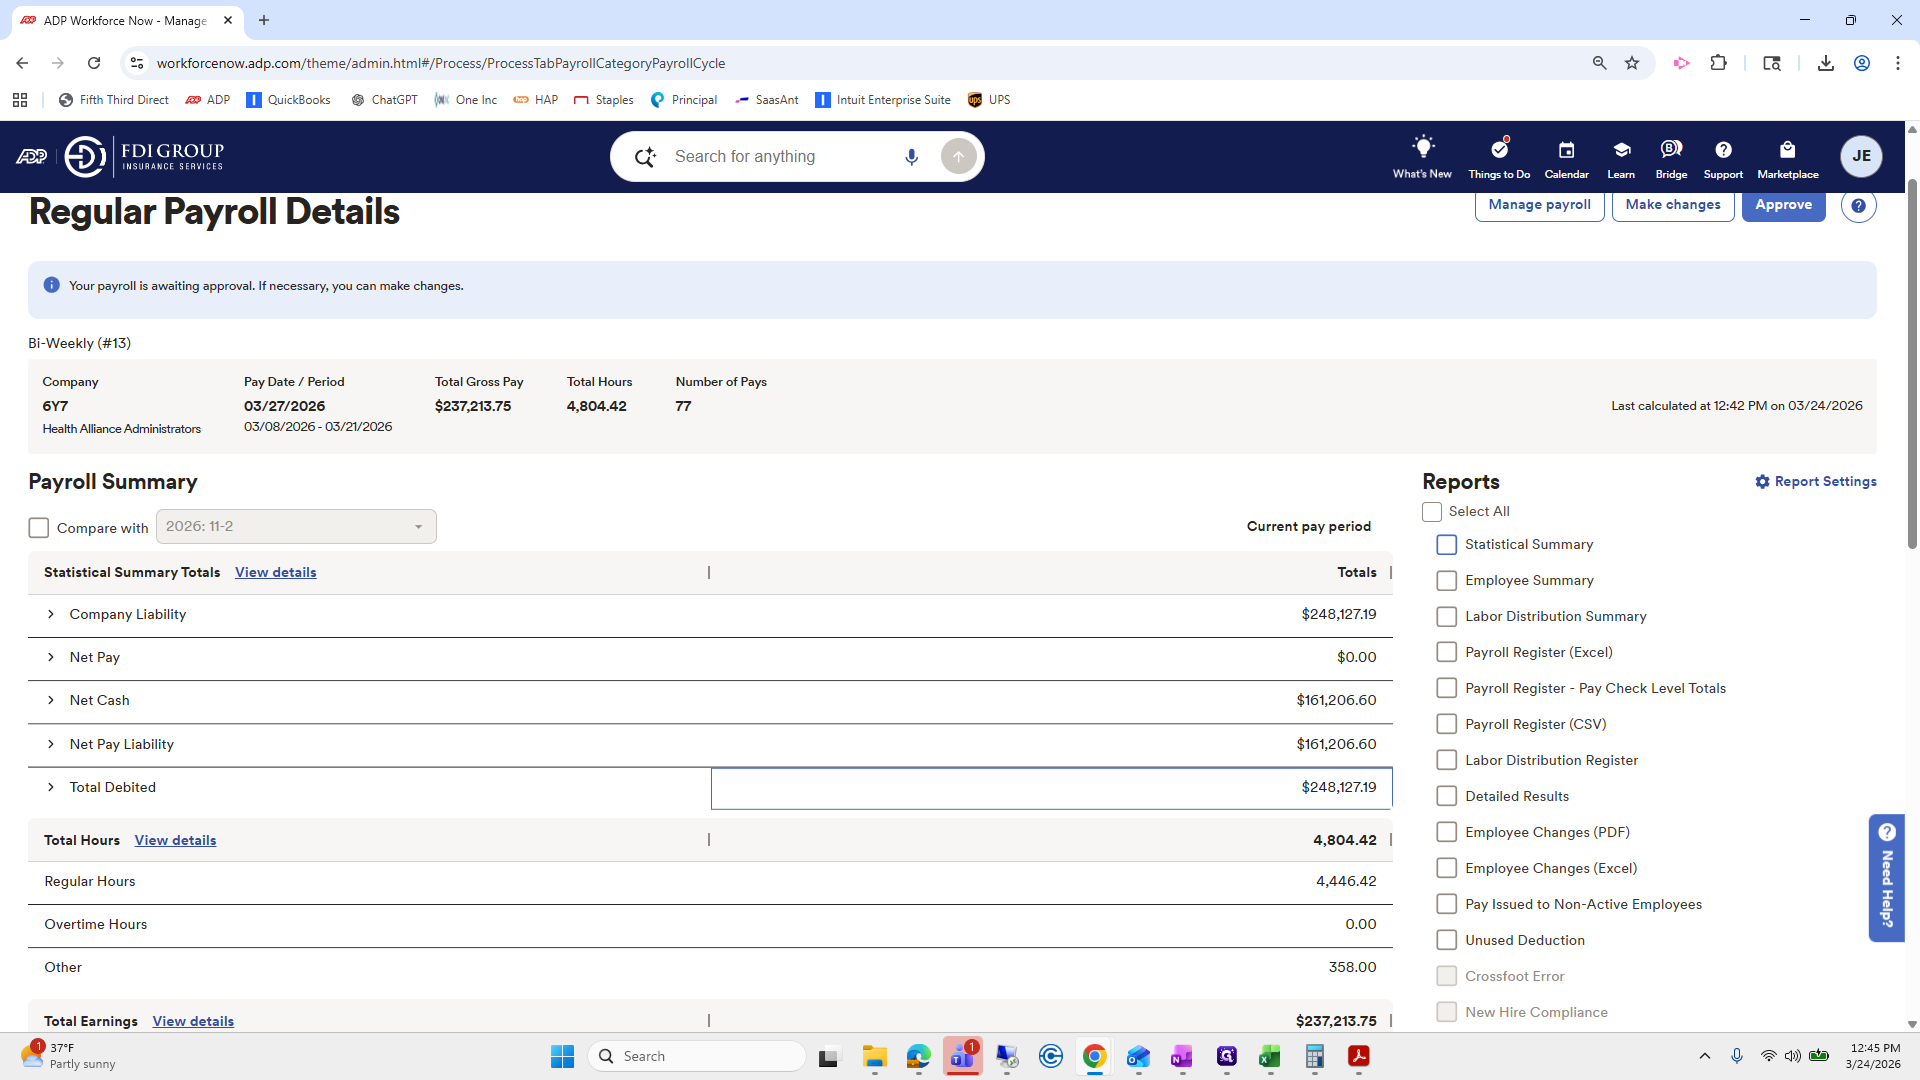Click the QuickBooks bookmark in bookmarks bar
The image size is (1920, 1080).
pyautogui.click(x=288, y=100)
